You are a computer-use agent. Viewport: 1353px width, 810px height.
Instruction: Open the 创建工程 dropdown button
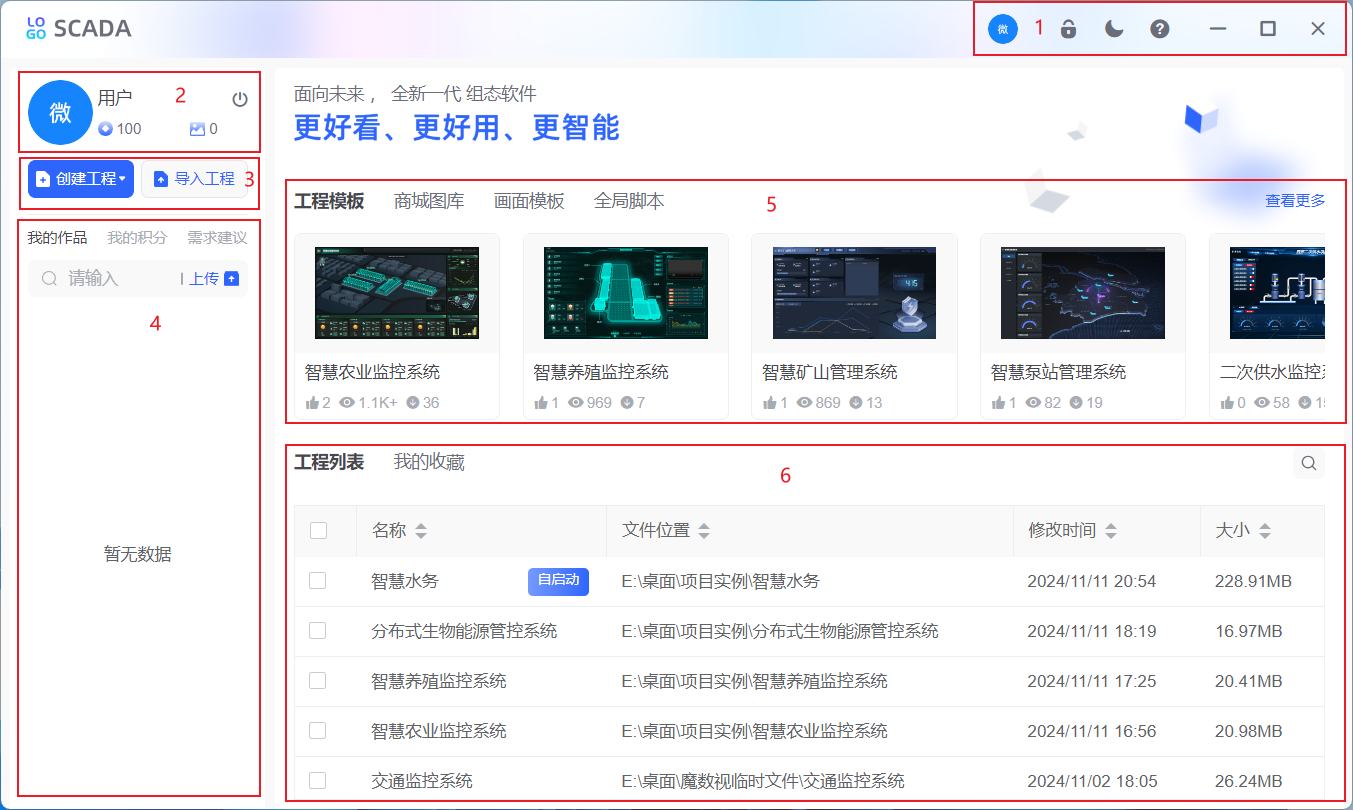81,179
